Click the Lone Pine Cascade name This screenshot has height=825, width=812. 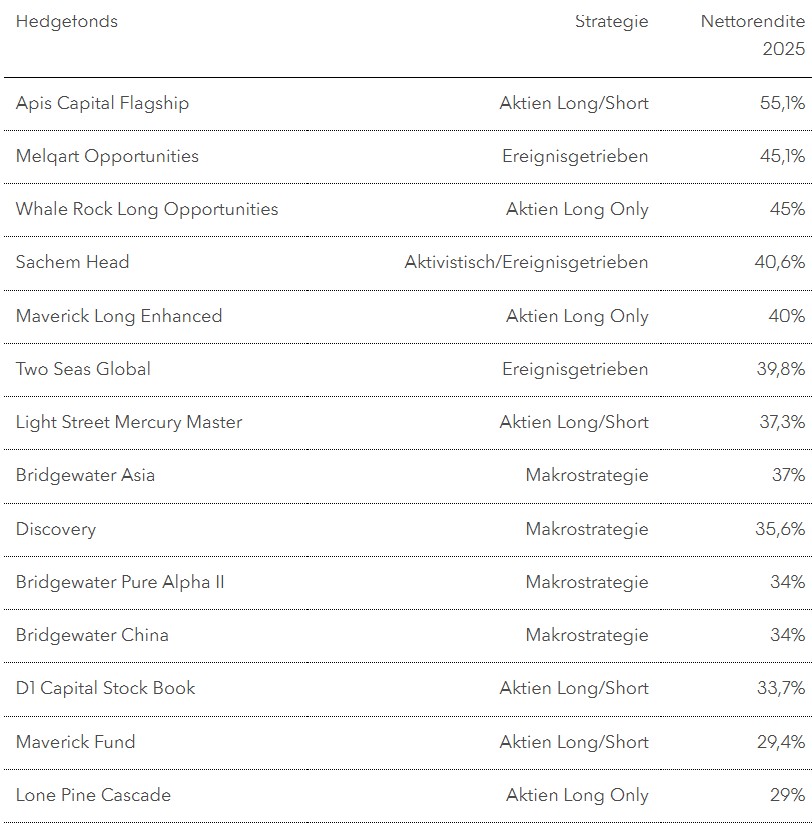tap(93, 795)
